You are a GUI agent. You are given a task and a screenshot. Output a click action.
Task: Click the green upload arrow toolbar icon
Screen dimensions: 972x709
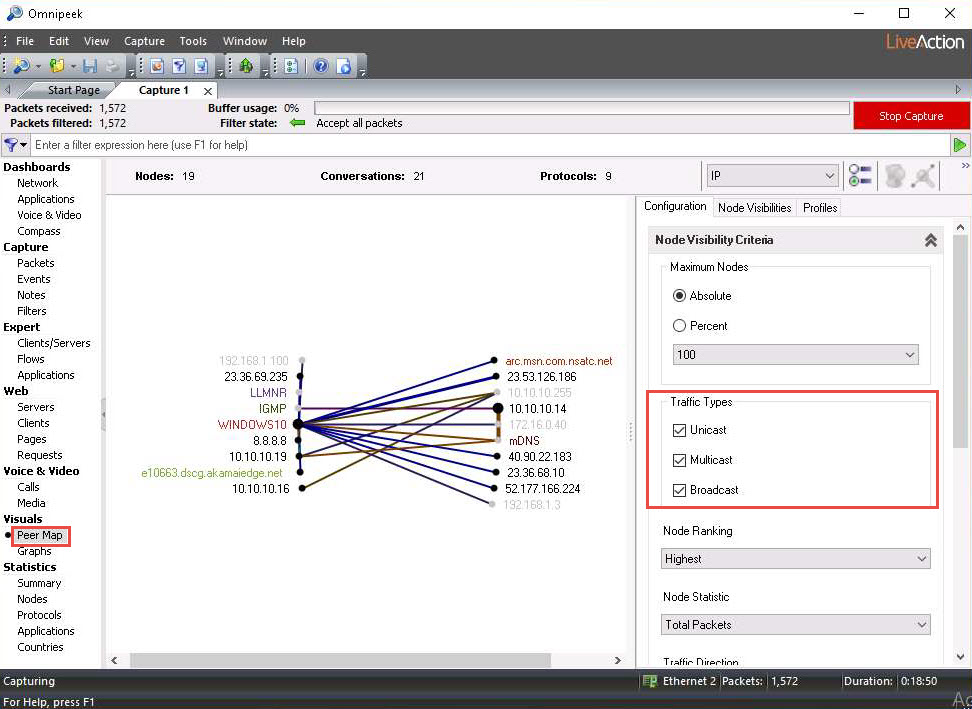pos(246,66)
